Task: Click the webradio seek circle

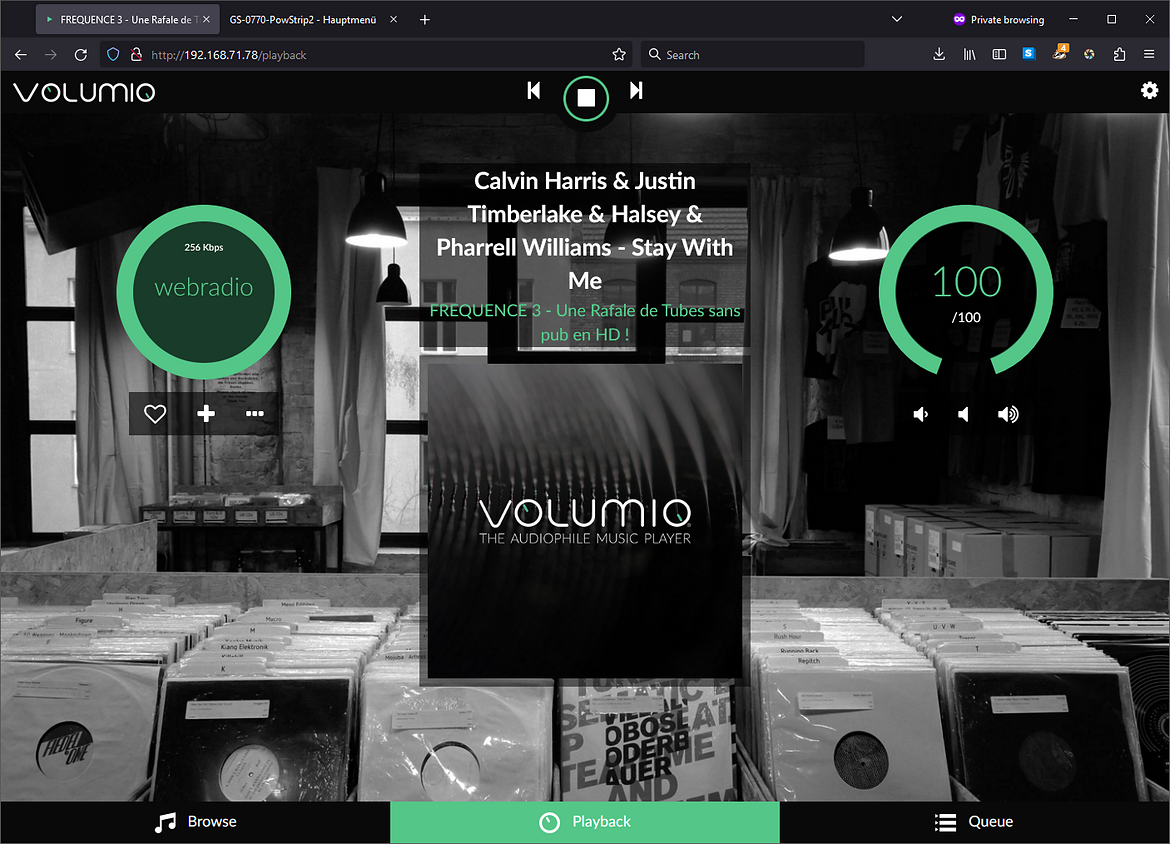Action: tap(204, 293)
